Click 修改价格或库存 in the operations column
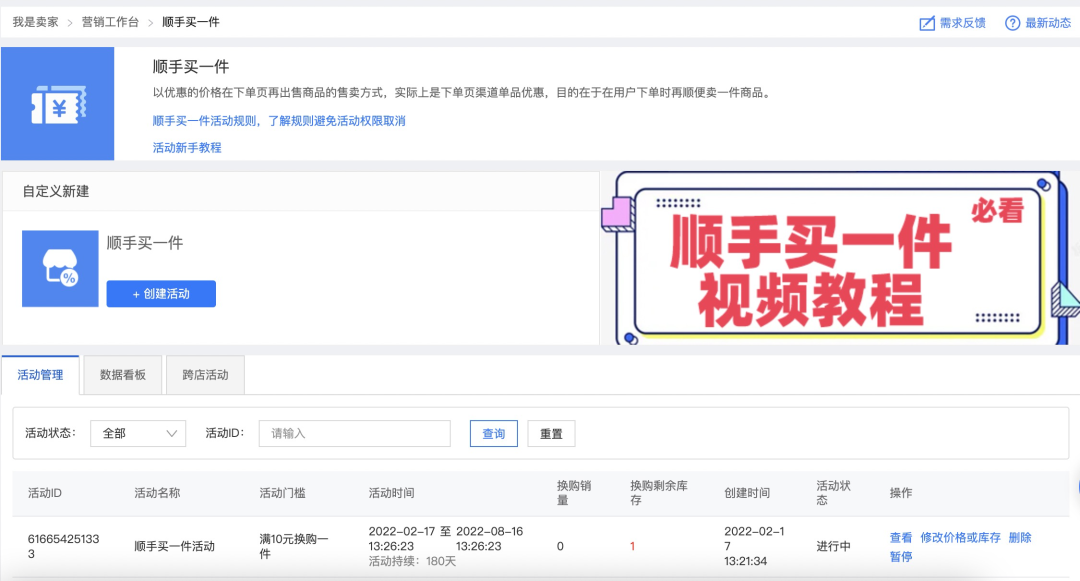The image size is (1080, 581). tap(959, 537)
